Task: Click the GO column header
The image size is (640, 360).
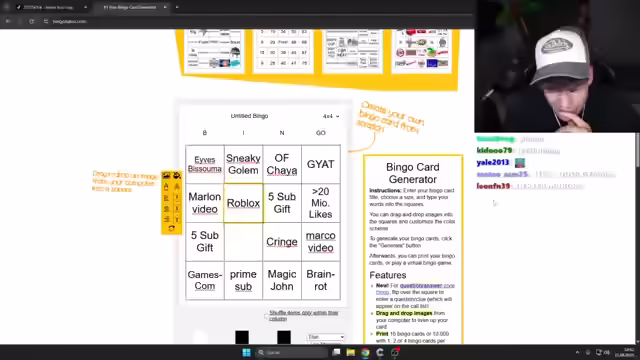Action: tap(321, 133)
